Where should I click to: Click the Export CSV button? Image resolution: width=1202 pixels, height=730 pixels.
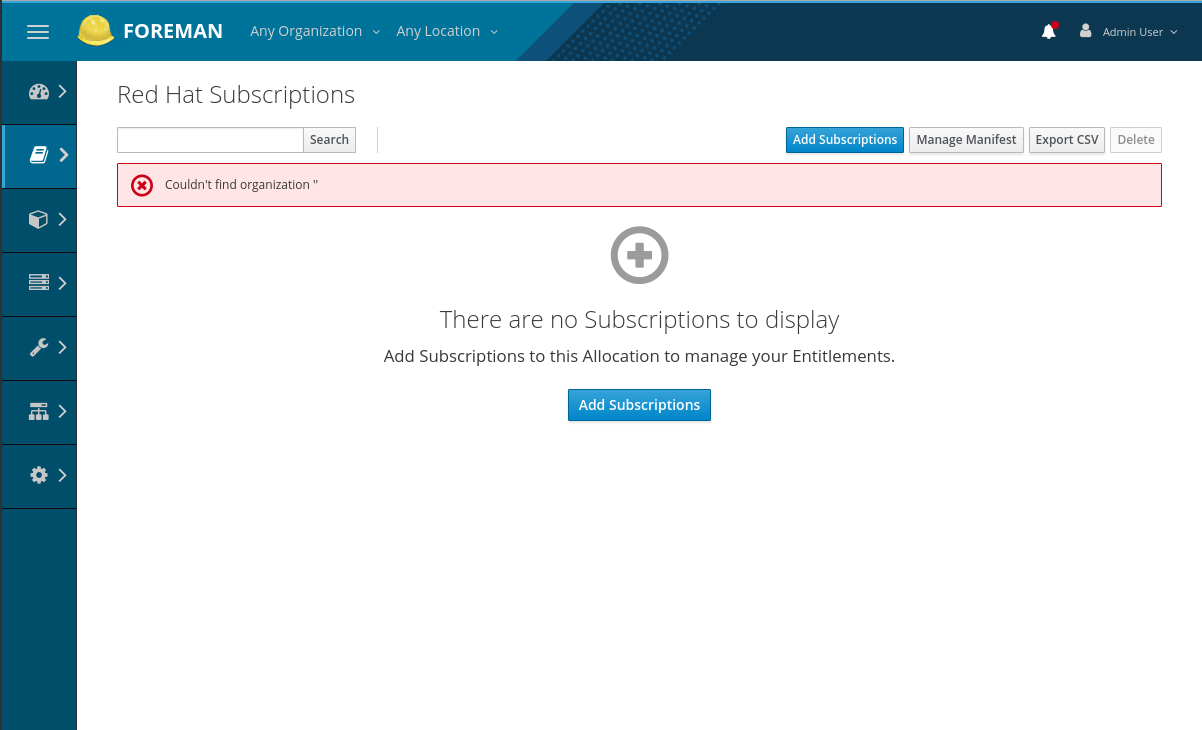pos(1067,140)
